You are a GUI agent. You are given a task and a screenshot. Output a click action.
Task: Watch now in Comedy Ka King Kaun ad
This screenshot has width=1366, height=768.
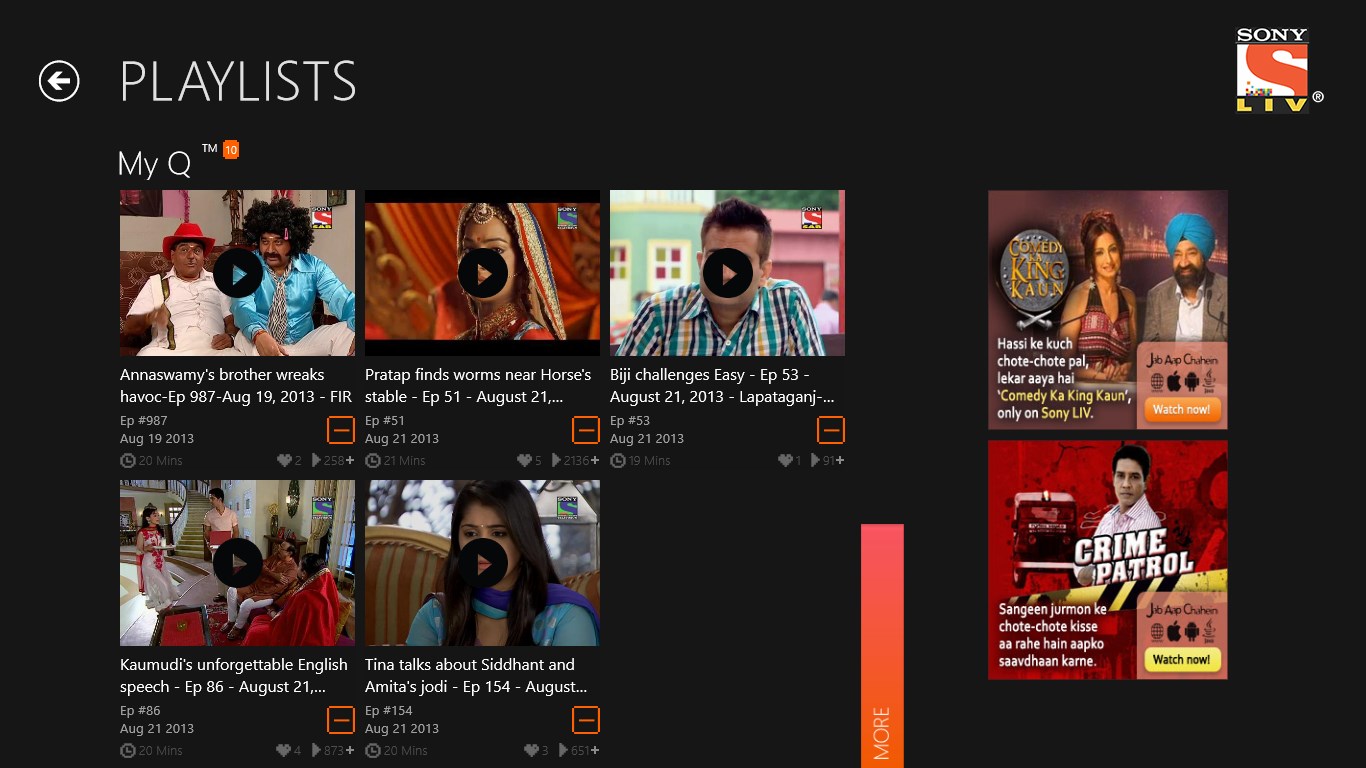[1181, 409]
